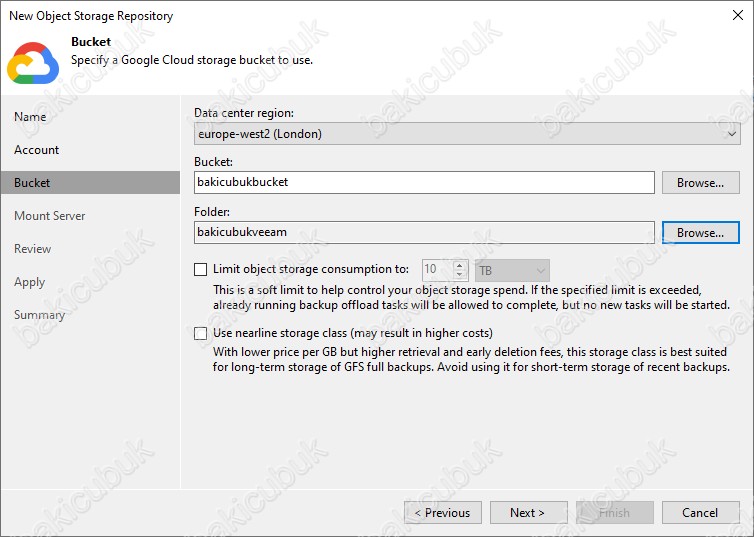The height and width of the screenshot is (537, 754).
Task: Open the Data center region dropdown
Action: 467,134
